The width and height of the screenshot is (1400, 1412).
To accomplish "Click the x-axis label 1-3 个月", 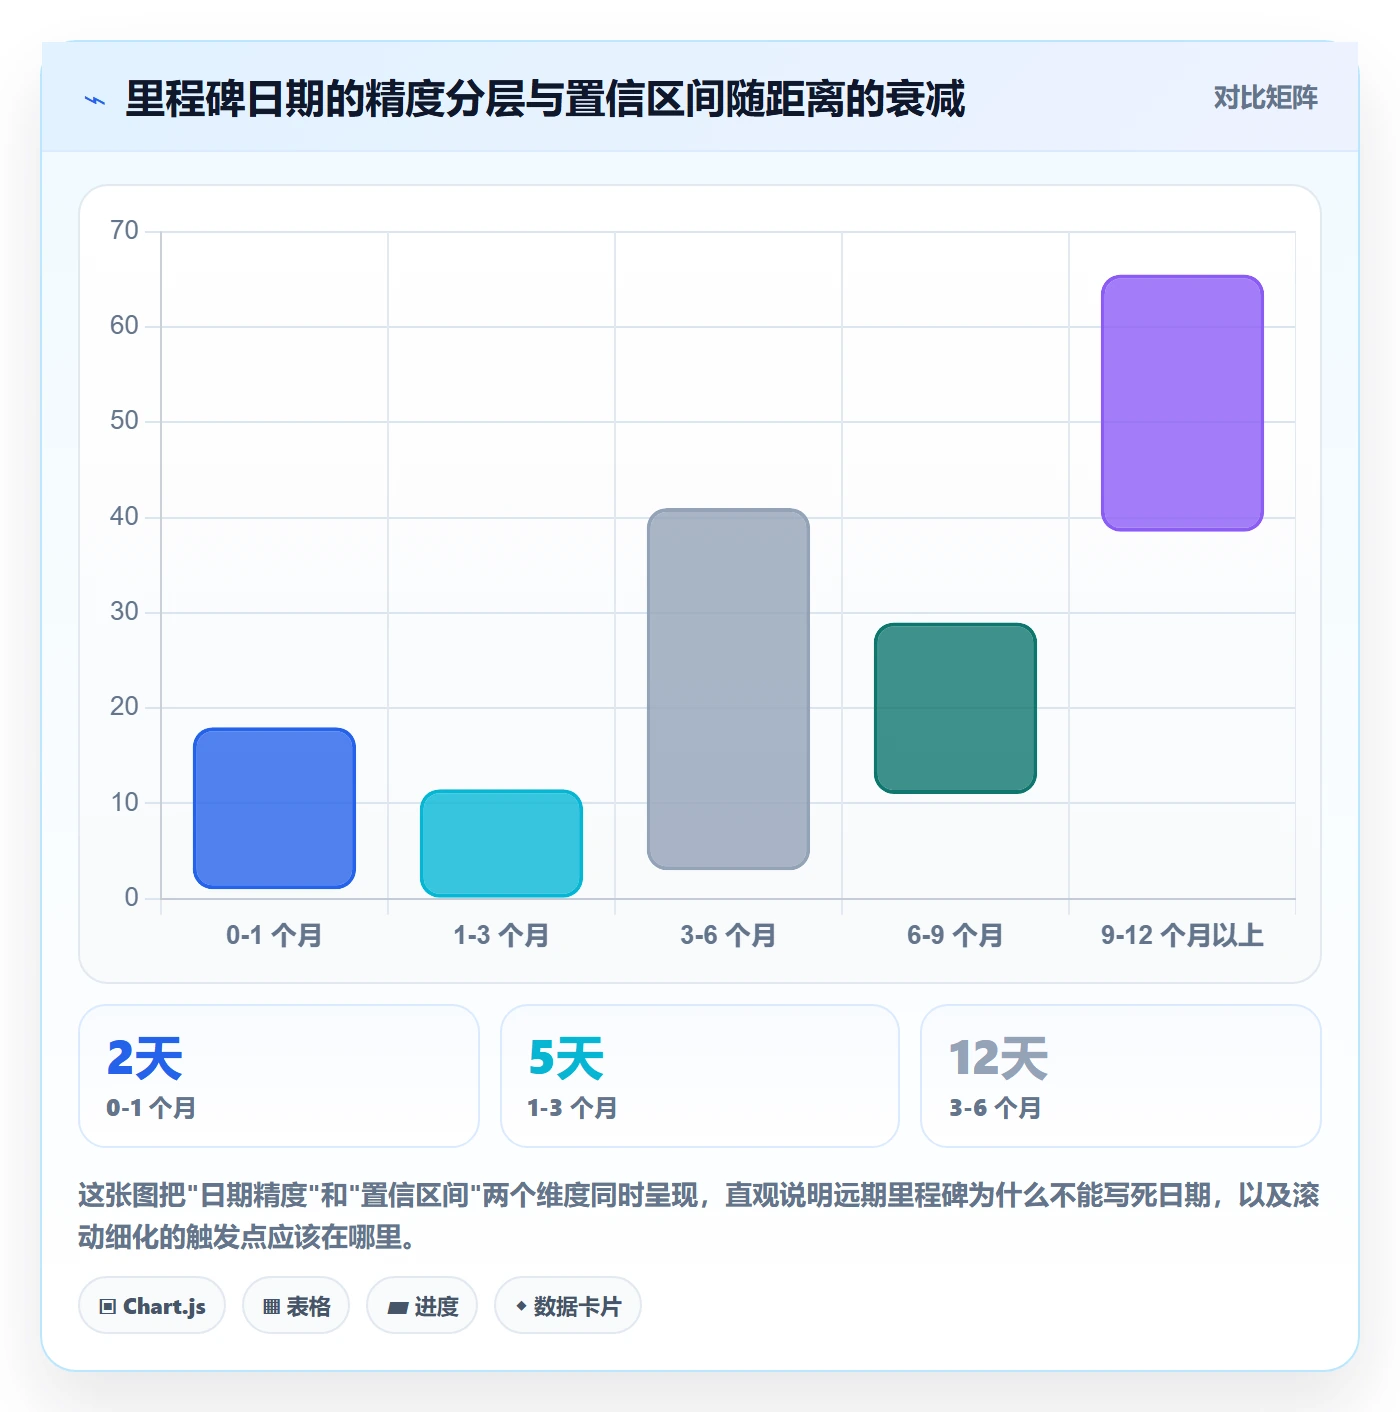I will pyautogui.click(x=501, y=936).
